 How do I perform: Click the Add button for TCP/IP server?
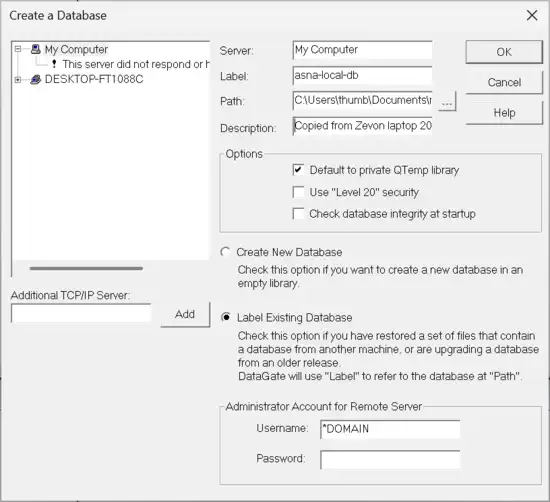(x=185, y=314)
